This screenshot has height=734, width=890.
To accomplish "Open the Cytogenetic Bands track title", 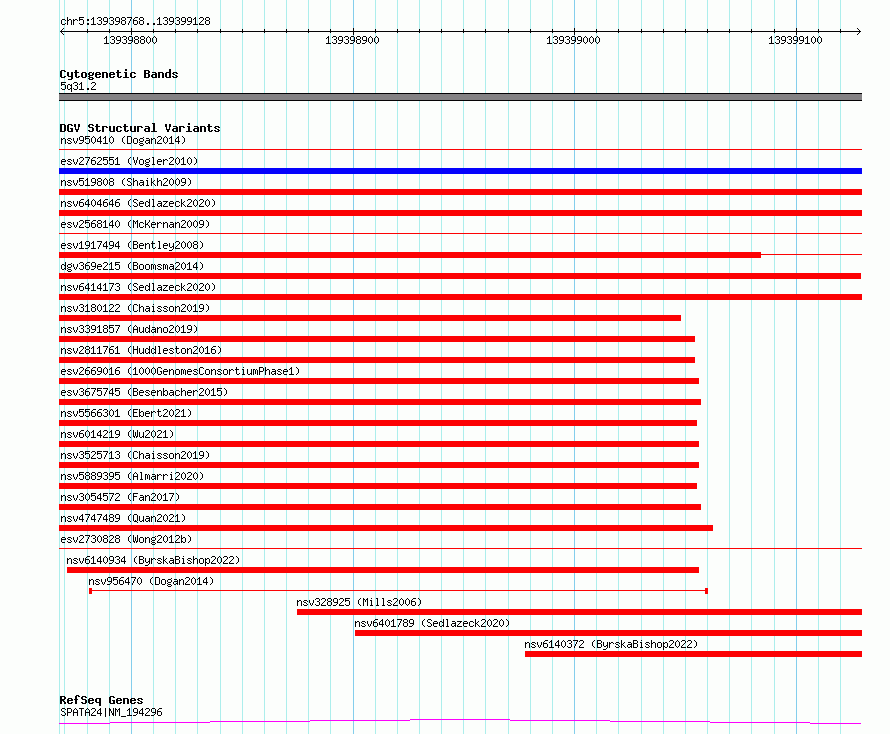I will click(x=119, y=74).
